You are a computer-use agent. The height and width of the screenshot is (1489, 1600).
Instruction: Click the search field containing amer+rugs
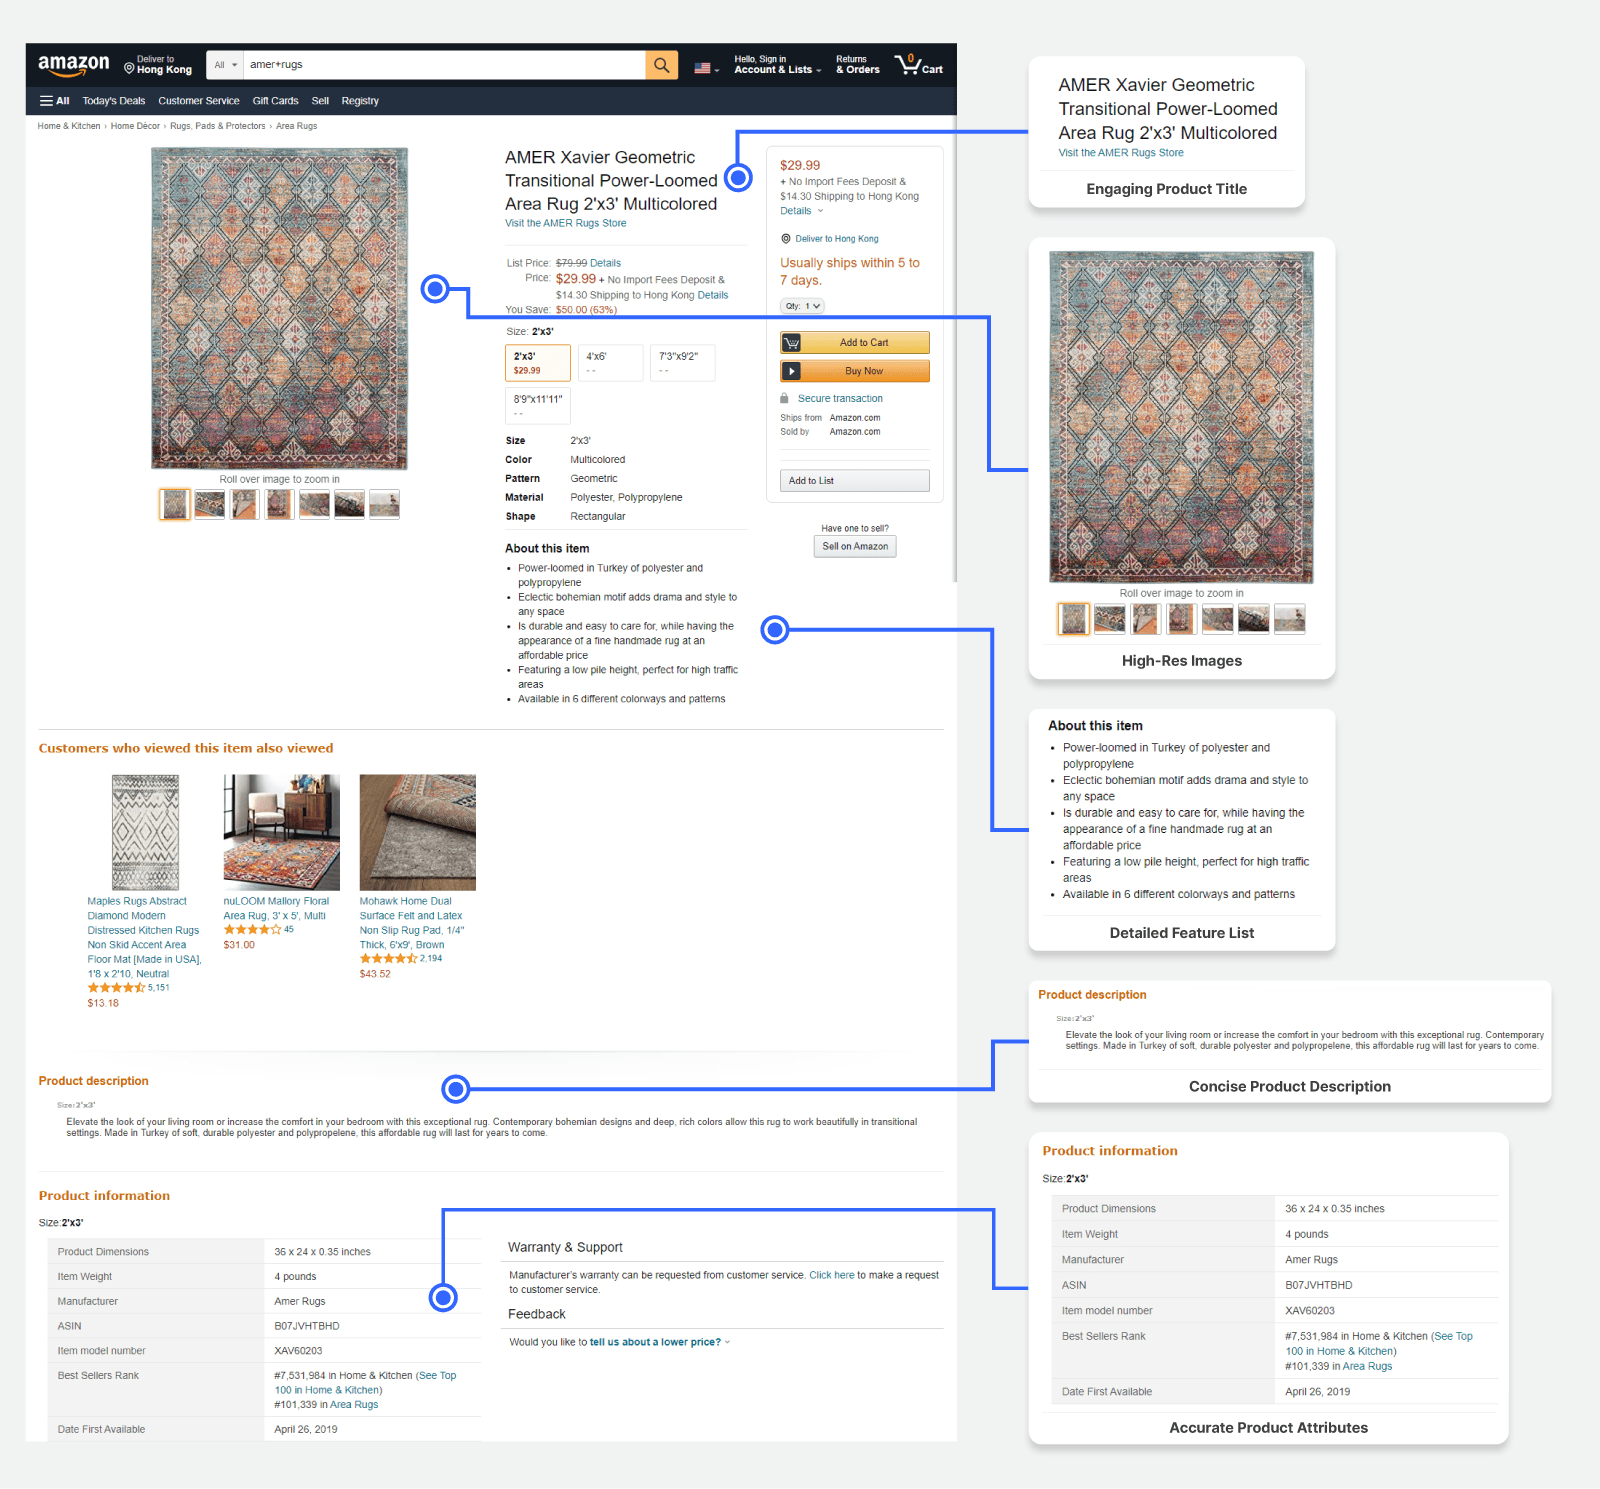445,65
